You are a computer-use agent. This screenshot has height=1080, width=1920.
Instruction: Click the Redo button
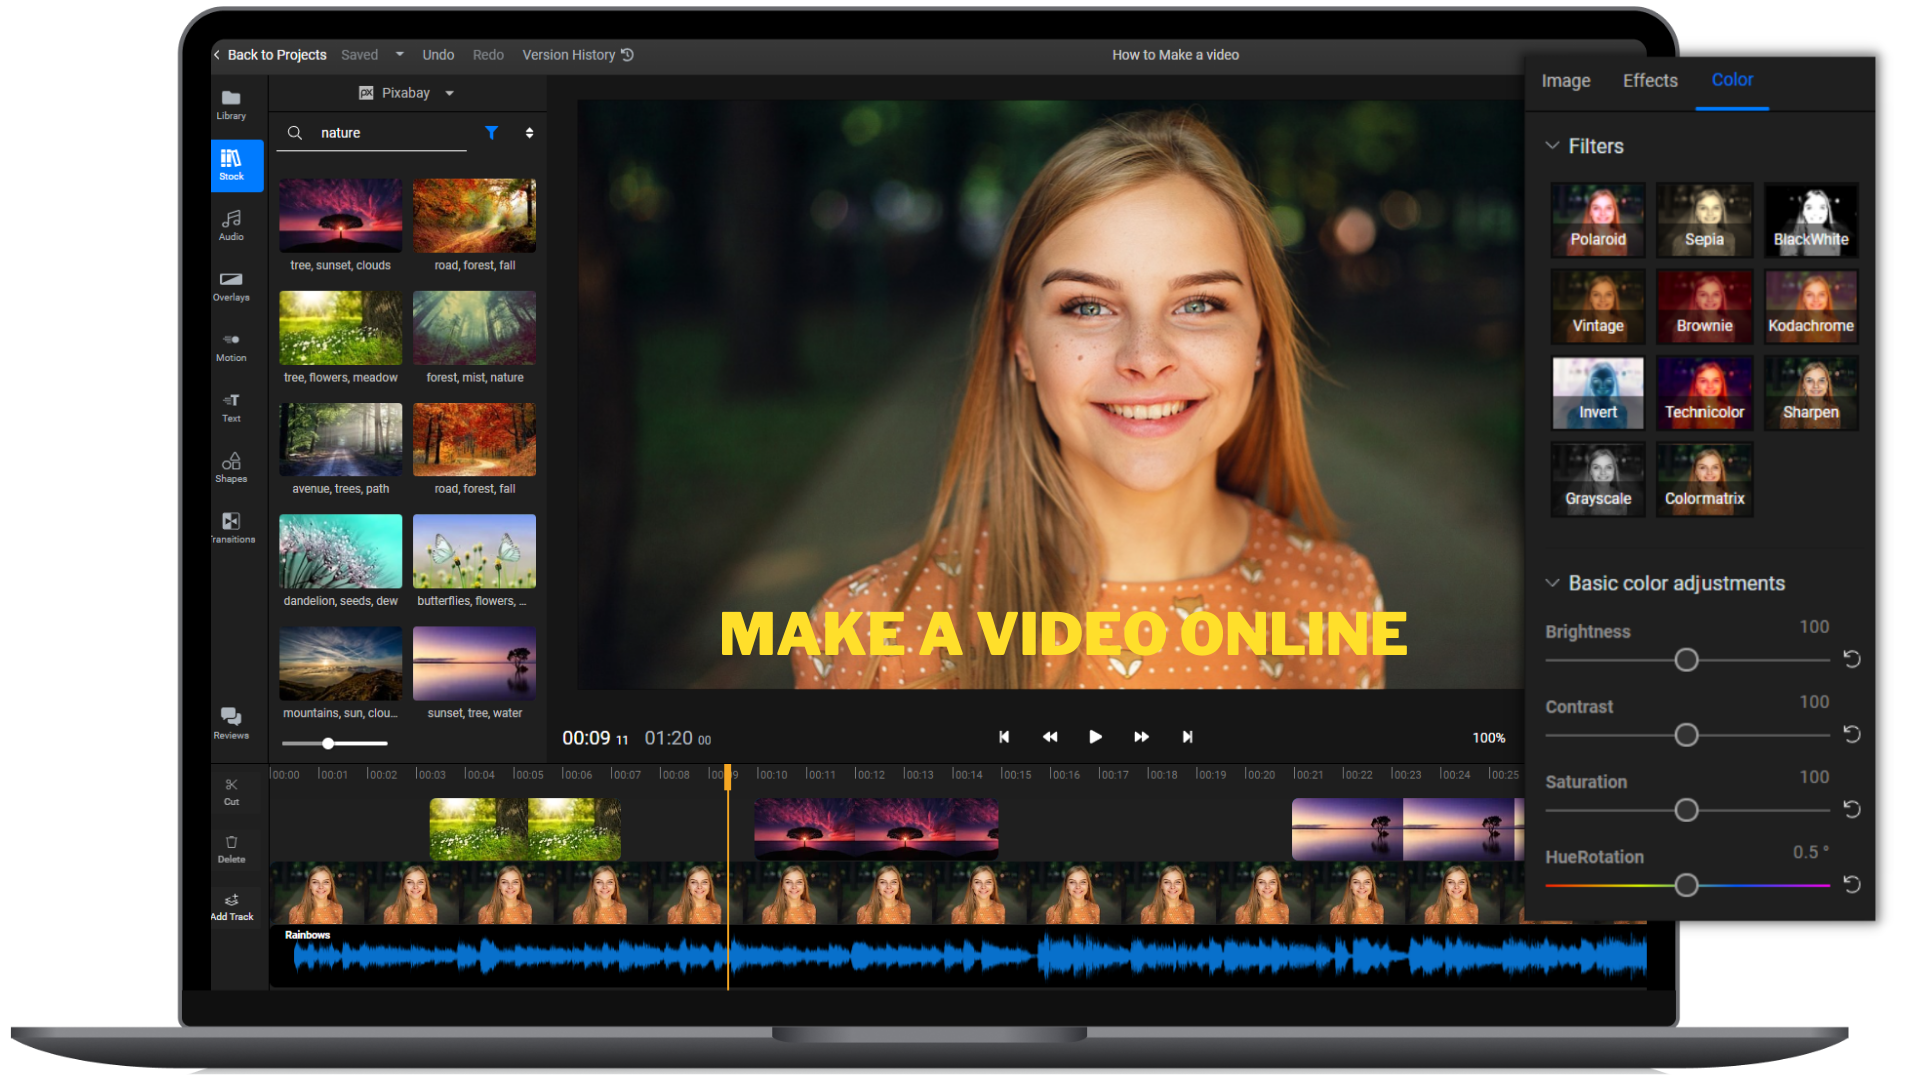(x=488, y=55)
